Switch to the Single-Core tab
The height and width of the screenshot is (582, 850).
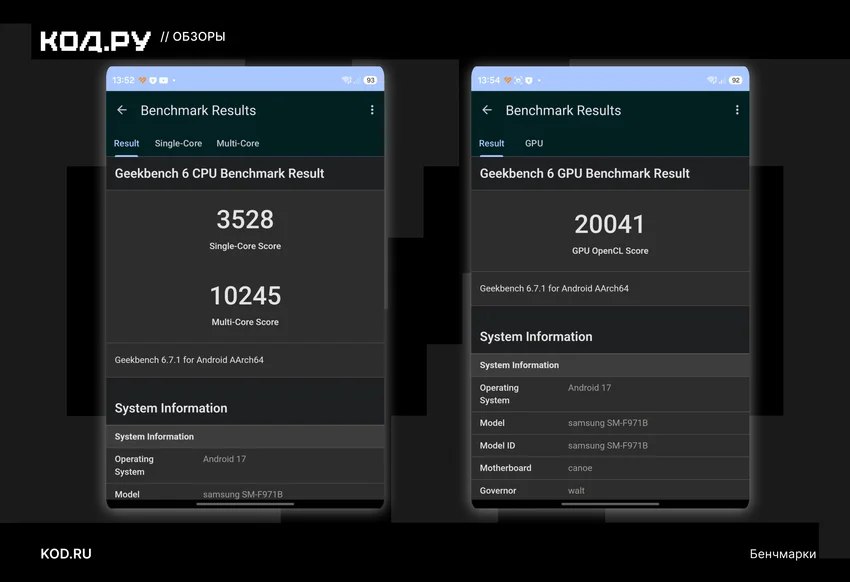178,143
